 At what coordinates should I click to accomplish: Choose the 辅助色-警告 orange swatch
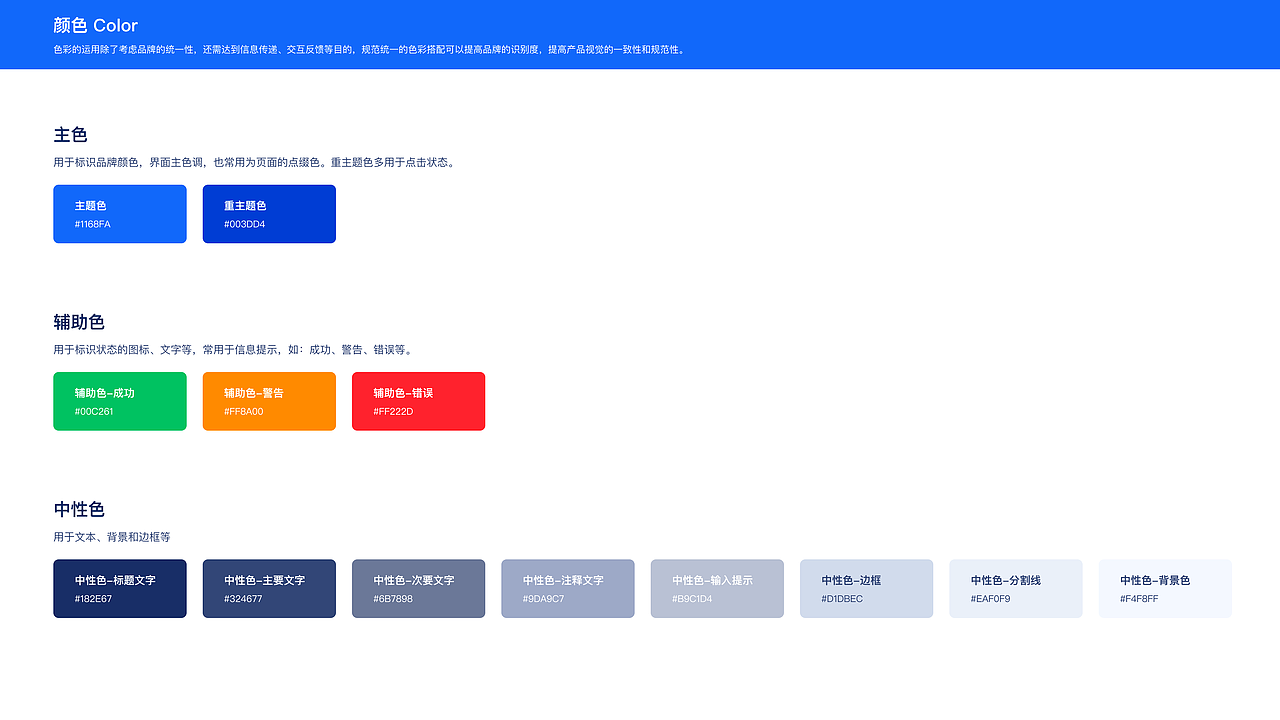(x=269, y=401)
